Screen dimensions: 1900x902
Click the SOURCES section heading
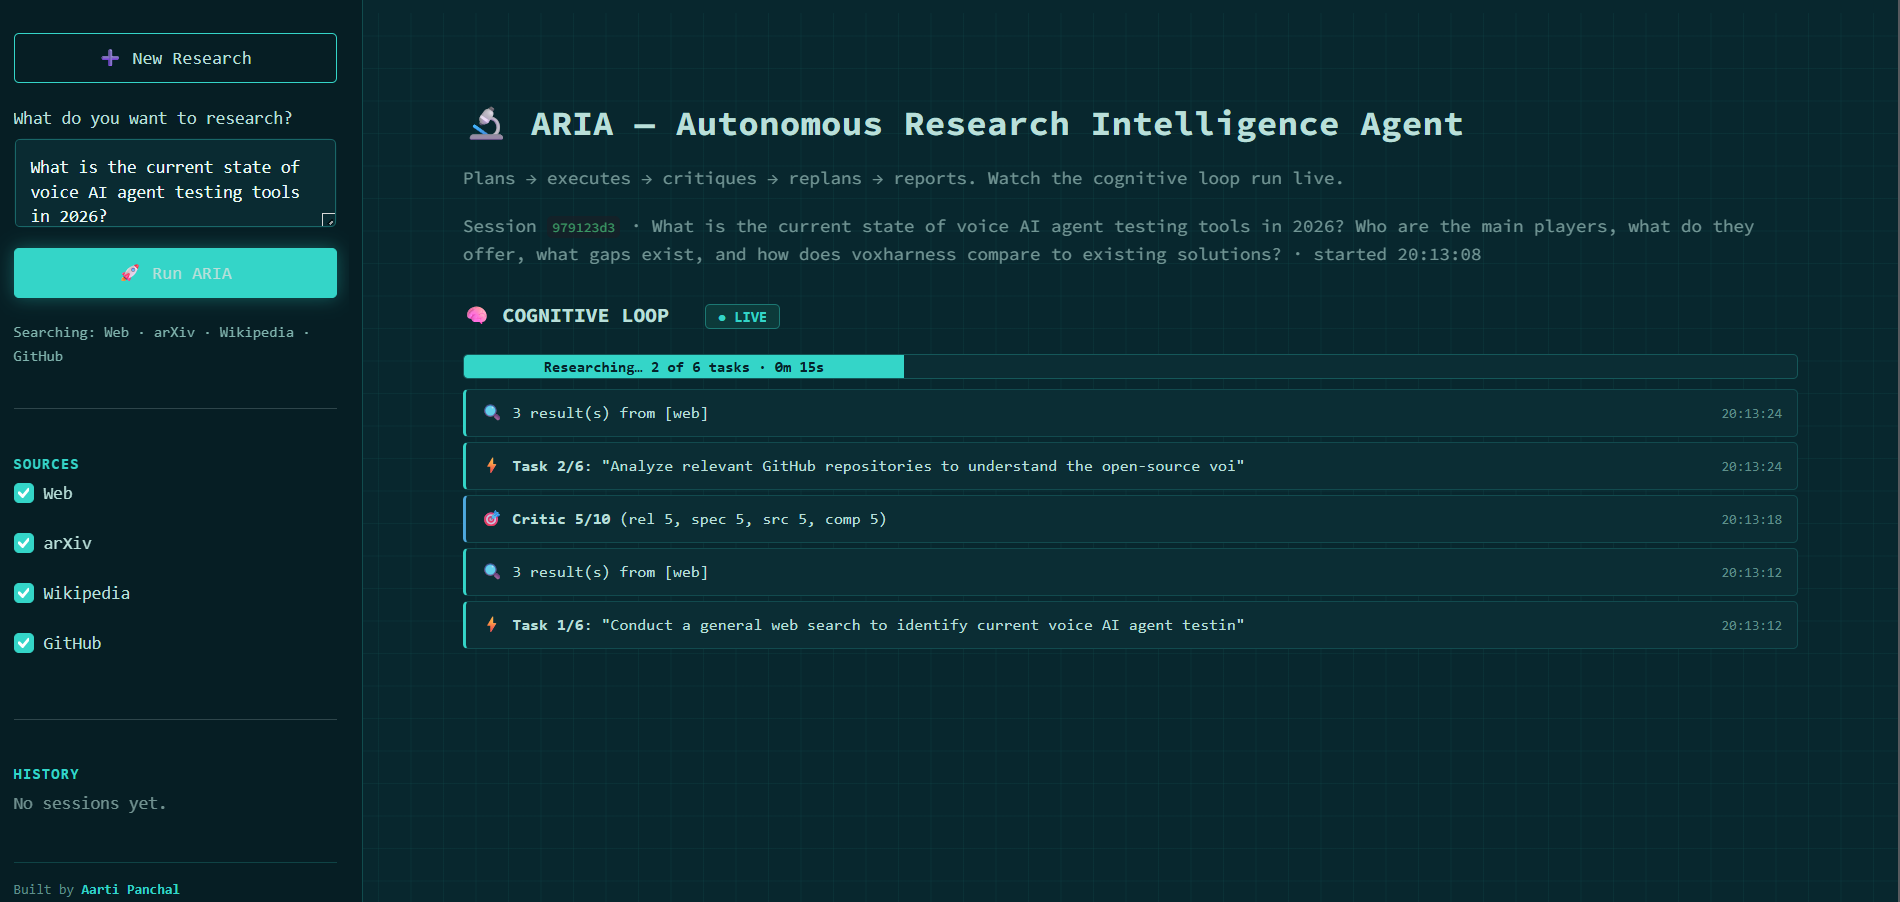[x=46, y=464]
